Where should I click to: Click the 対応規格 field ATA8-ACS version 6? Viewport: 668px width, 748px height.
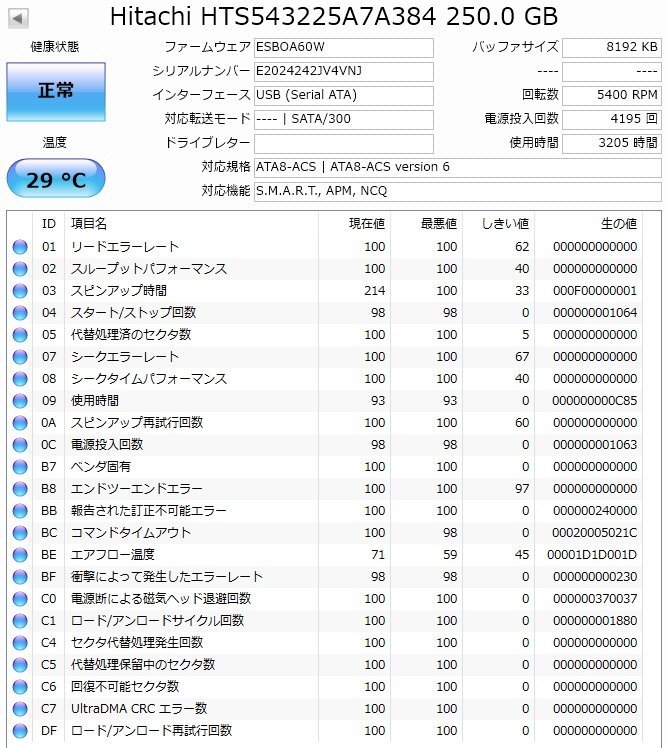pos(458,167)
